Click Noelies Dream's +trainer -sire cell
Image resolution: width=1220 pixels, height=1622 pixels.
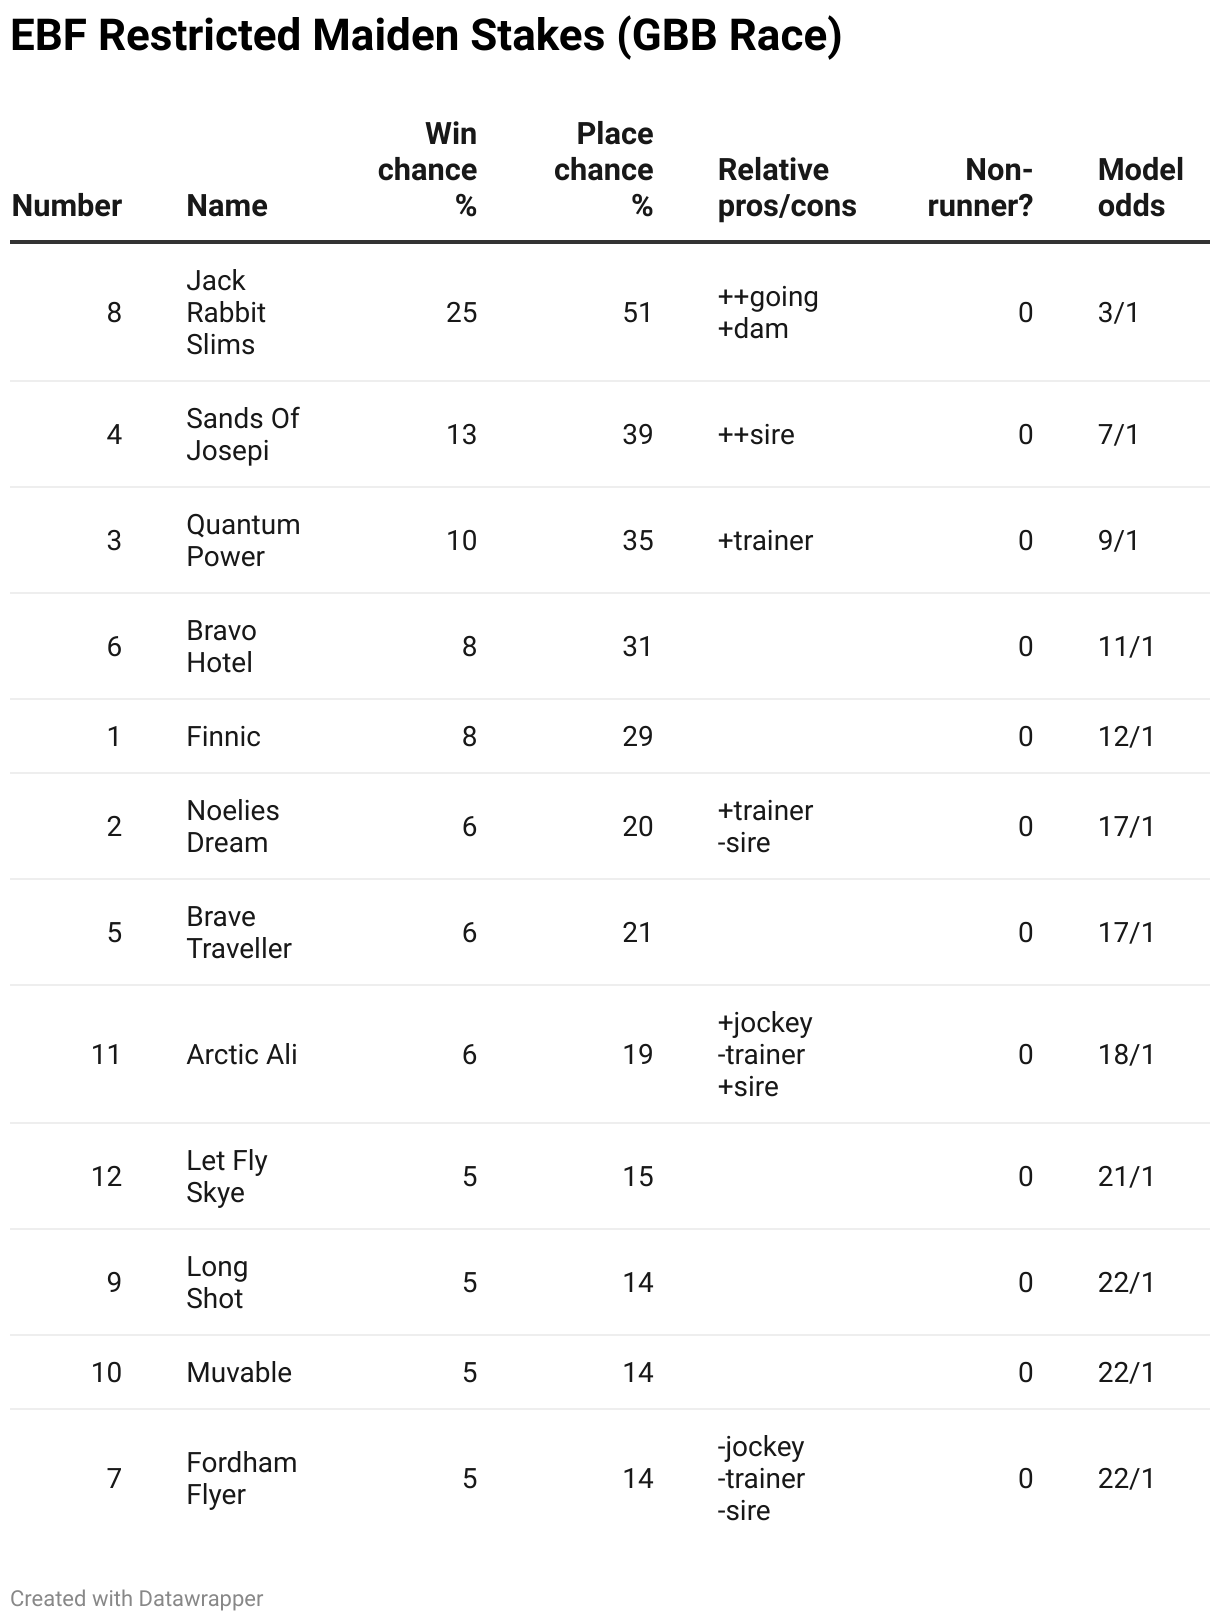765,826
